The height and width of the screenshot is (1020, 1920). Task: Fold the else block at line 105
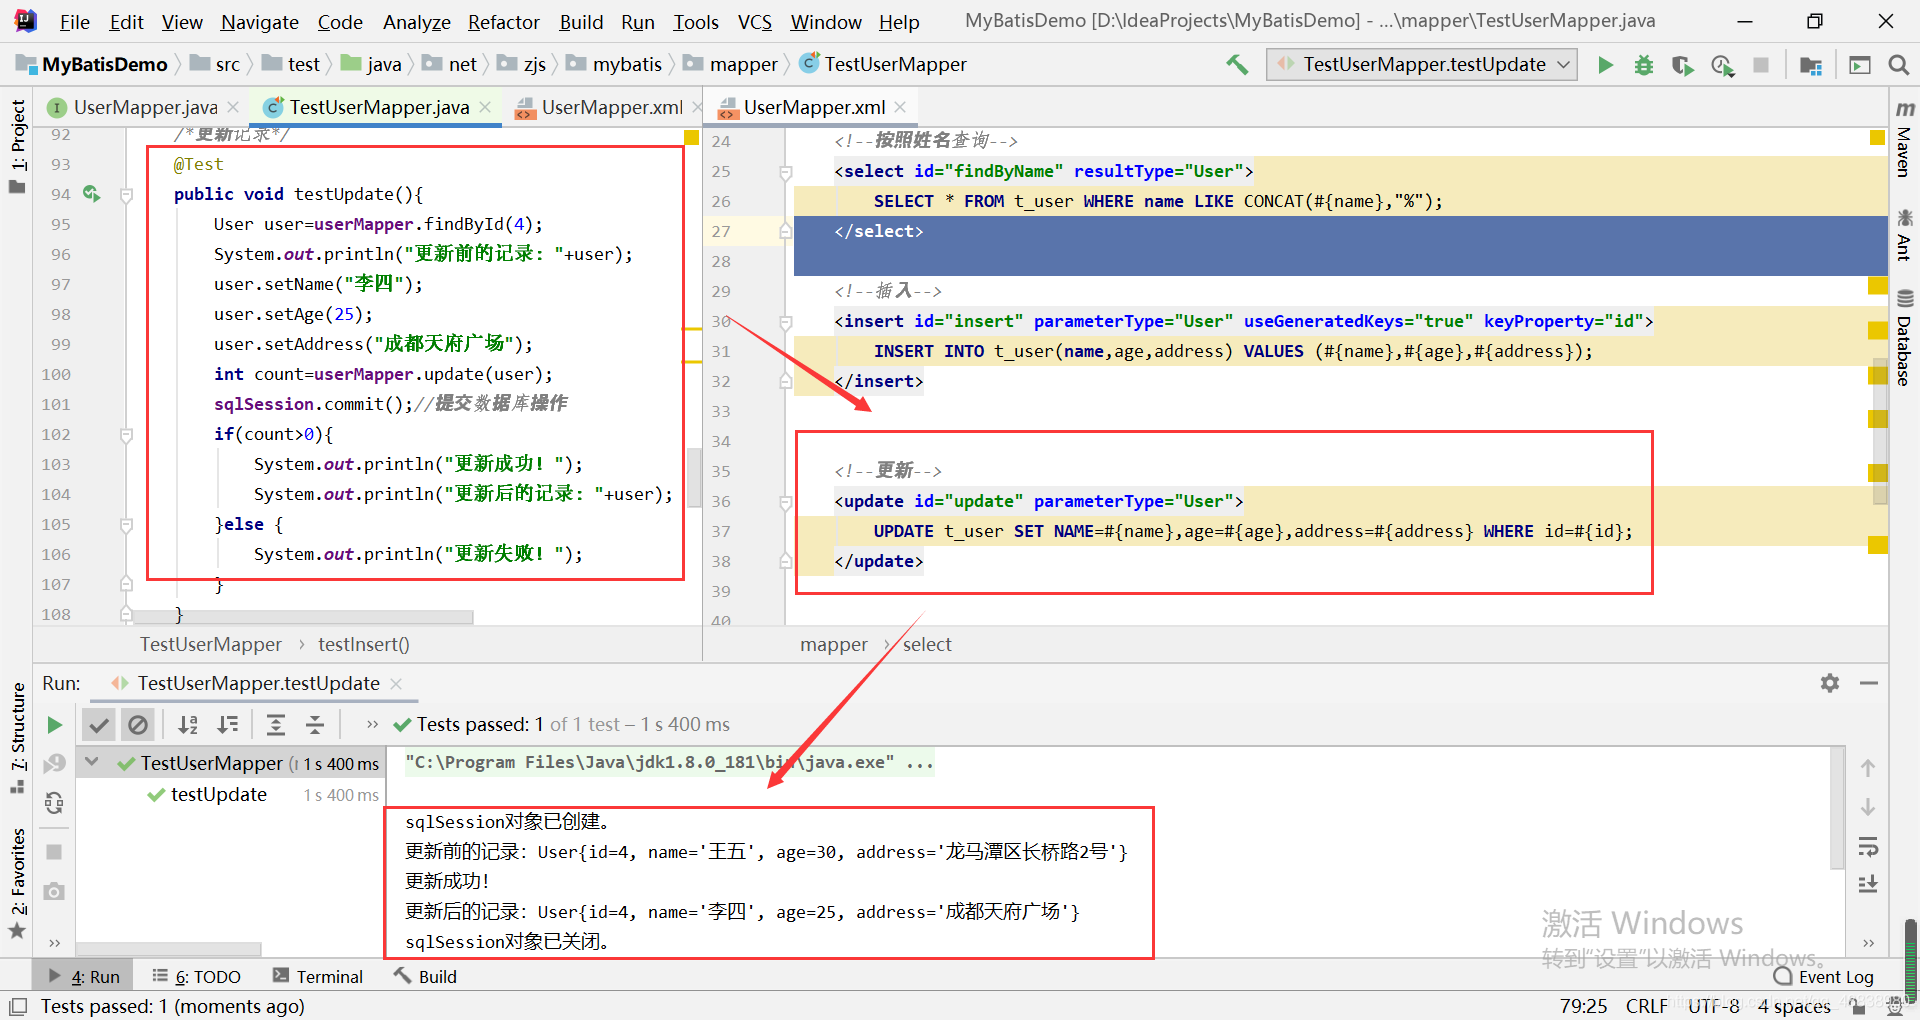point(127,525)
